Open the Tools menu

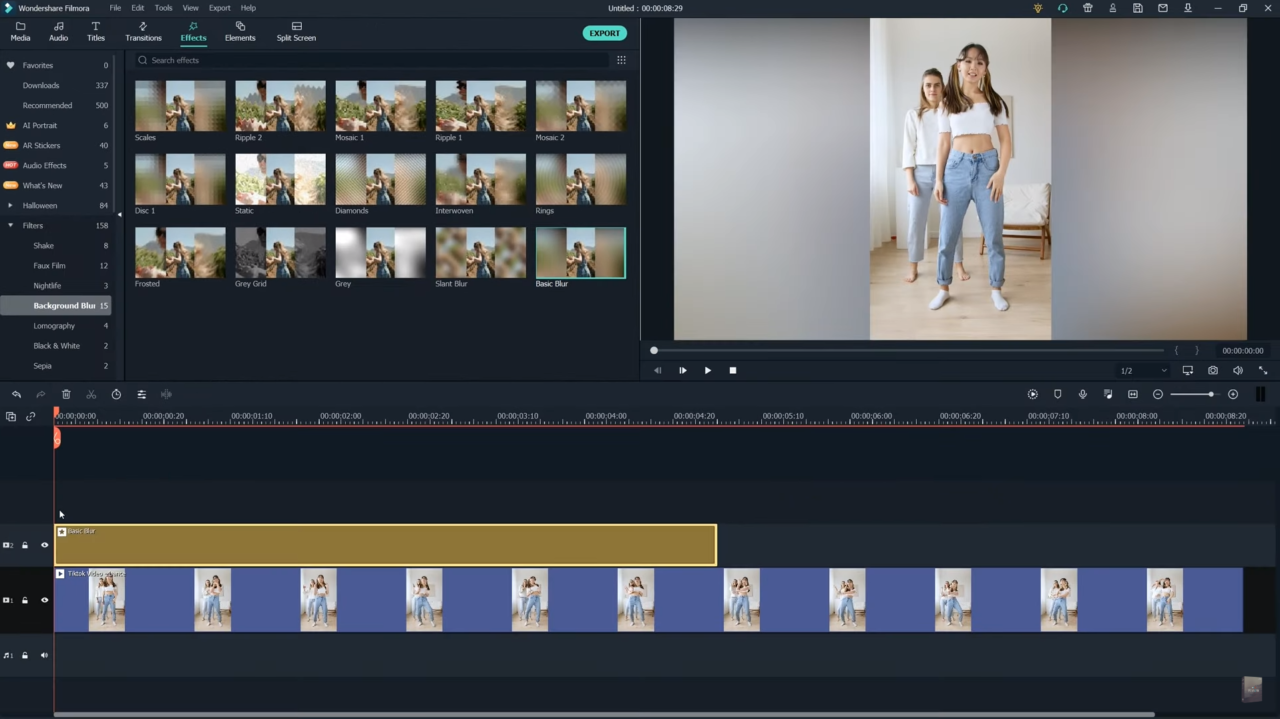click(163, 8)
